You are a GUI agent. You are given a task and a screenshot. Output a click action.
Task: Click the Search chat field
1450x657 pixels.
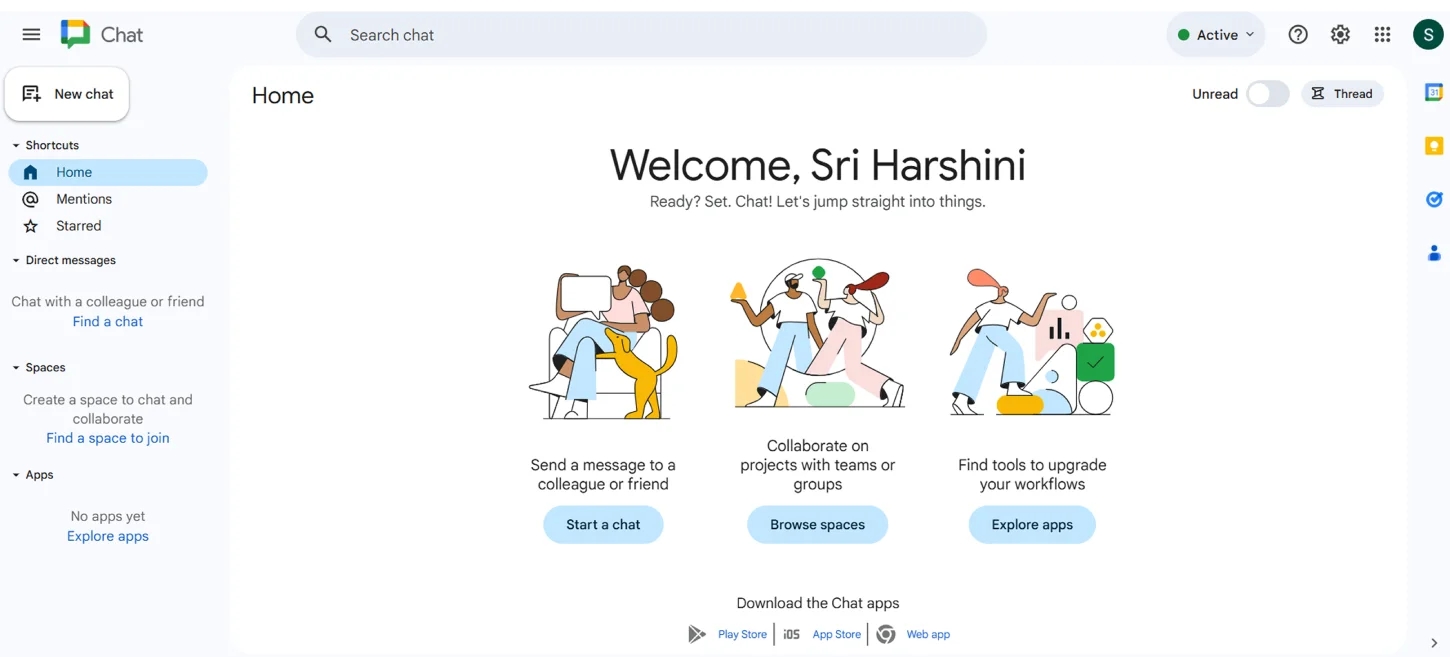pos(640,34)
